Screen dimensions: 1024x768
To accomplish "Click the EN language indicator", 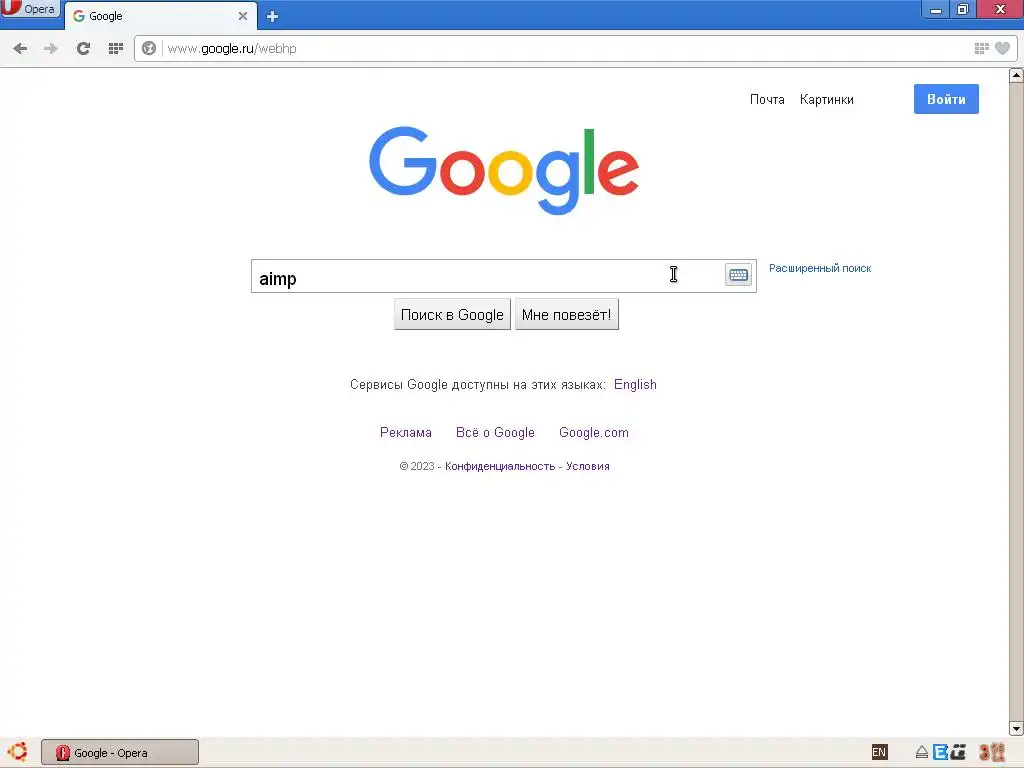I will [879, 752].
